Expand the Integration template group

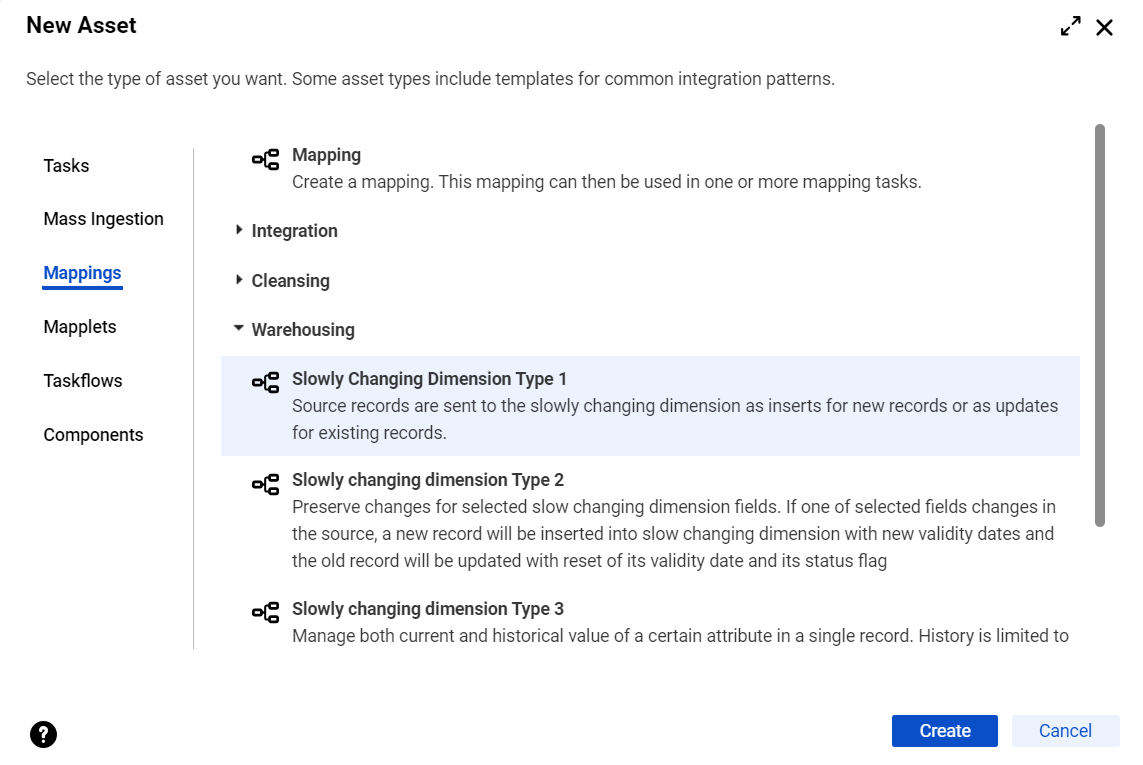(x=238, y=230)
